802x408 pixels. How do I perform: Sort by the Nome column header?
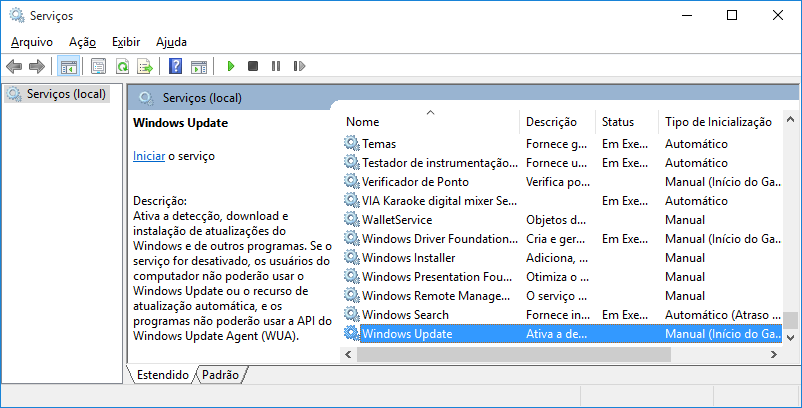point(430,122)
